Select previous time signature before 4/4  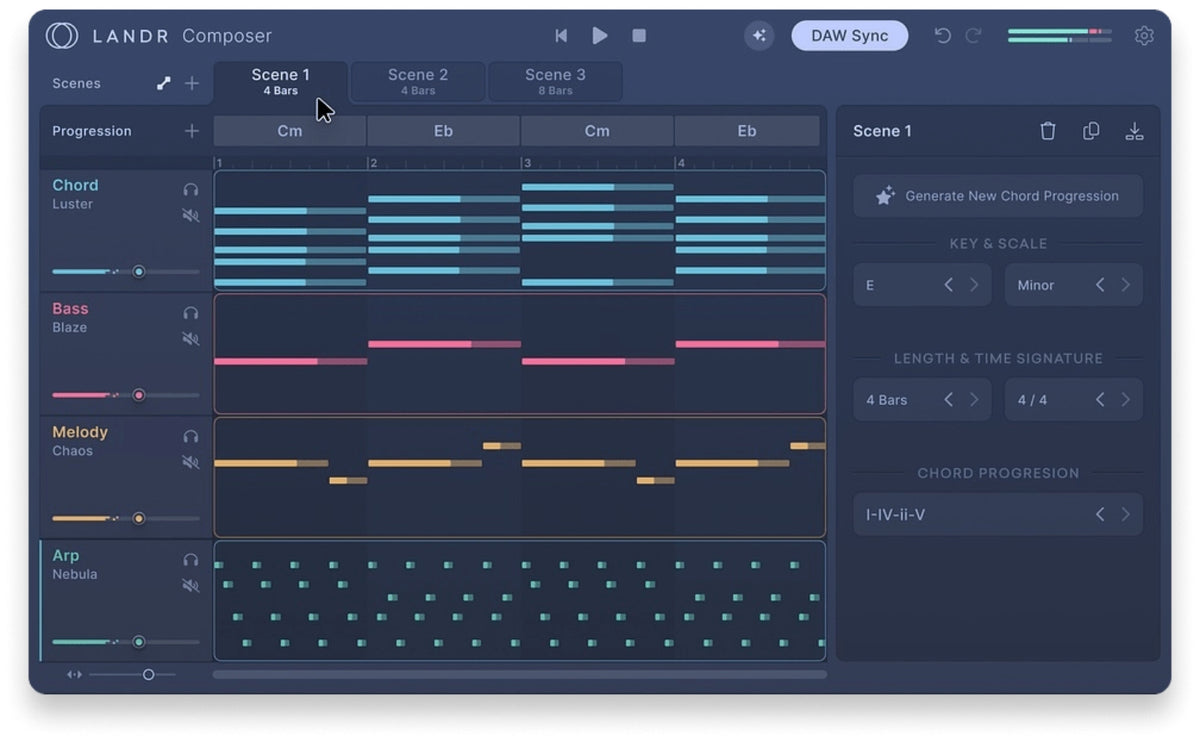[1100, 400]
